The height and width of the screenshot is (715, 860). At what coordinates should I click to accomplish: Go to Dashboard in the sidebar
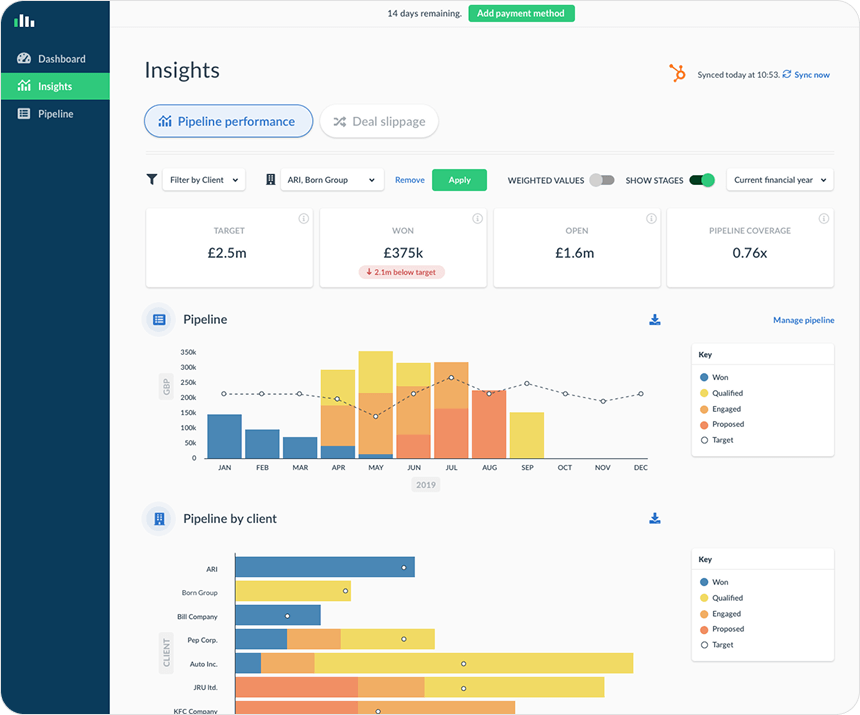tap(61, 59)
